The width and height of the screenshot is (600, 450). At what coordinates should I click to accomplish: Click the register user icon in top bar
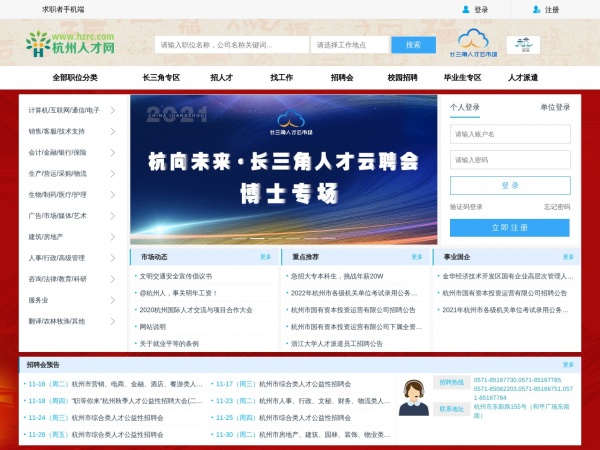536,10
